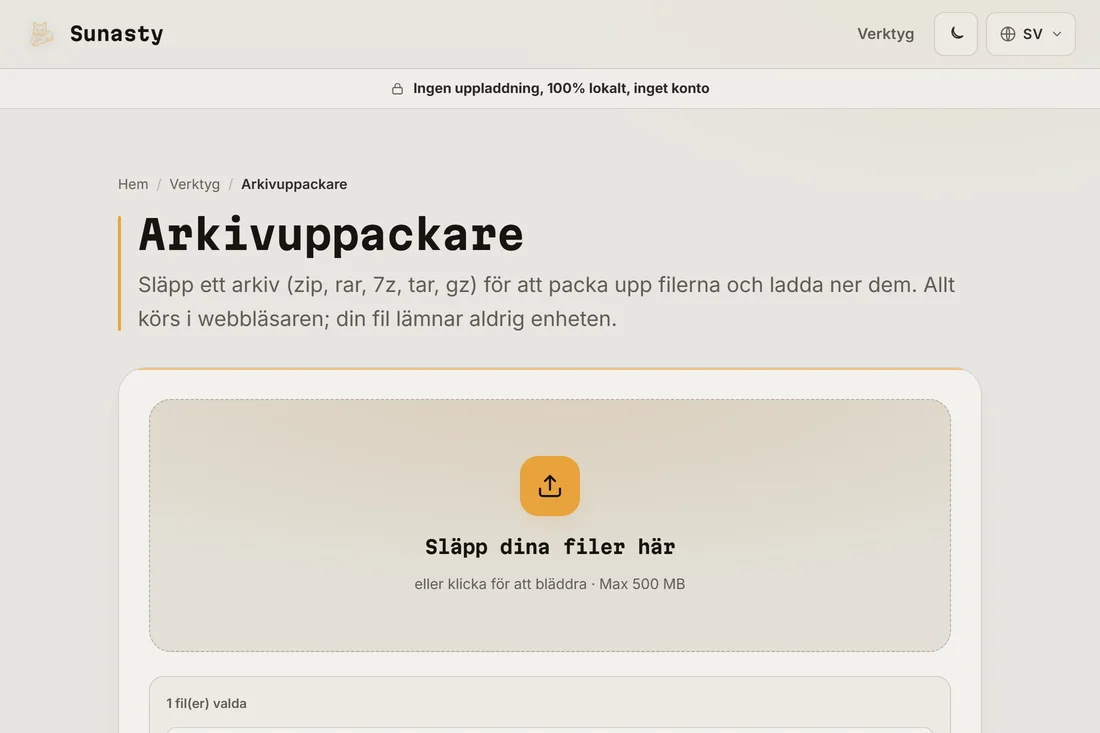Open the Verktyg navigation link
1100x733 pixels.
[x=885, y=34]
